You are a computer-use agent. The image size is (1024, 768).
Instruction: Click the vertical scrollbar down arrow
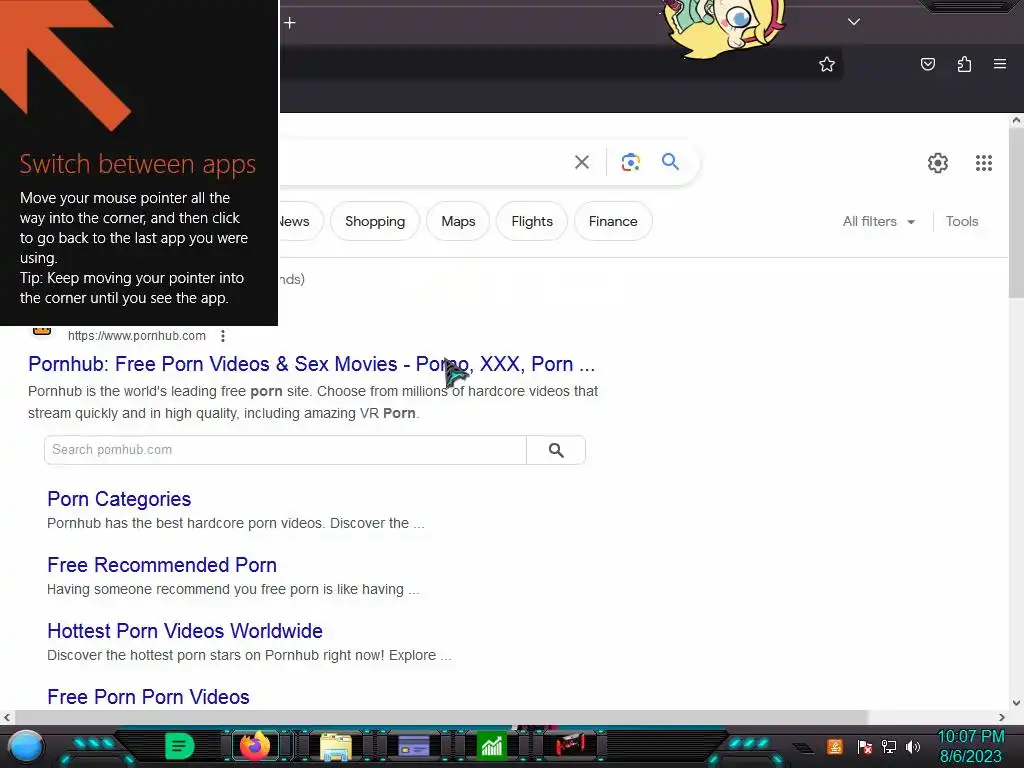(x=1016, y=703)
